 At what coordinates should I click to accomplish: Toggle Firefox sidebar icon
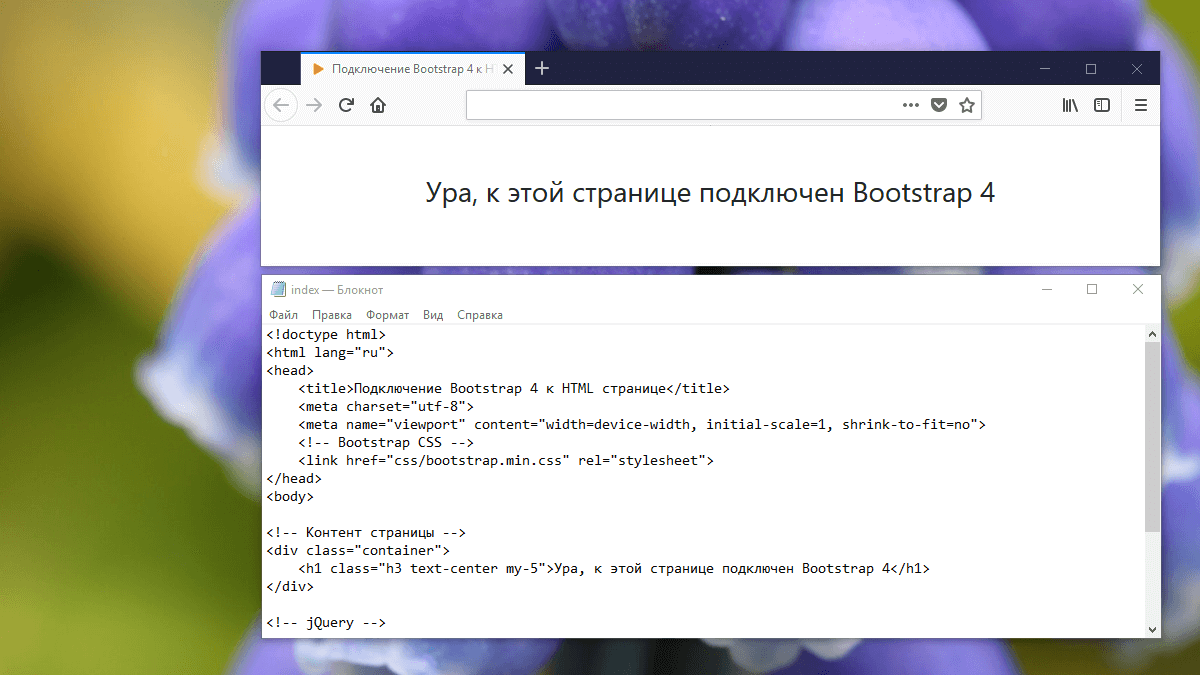pos(1102,105)
